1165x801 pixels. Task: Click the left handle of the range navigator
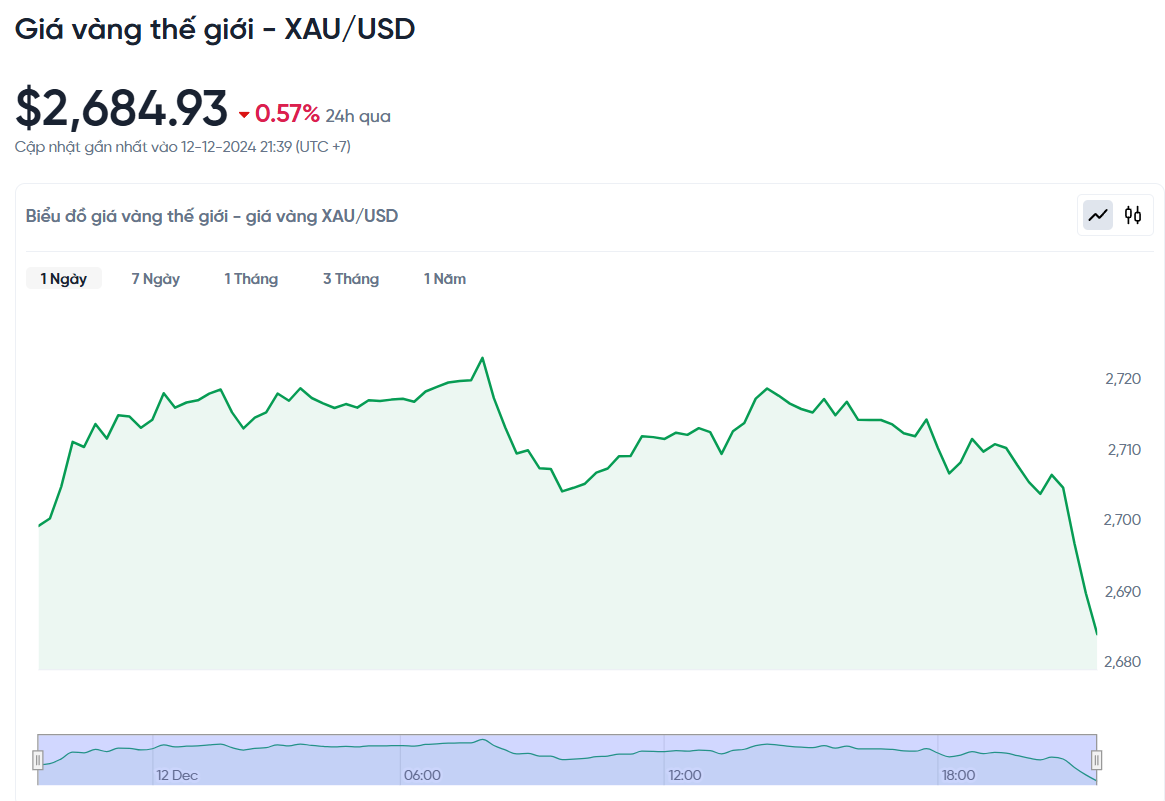point(38,760)
